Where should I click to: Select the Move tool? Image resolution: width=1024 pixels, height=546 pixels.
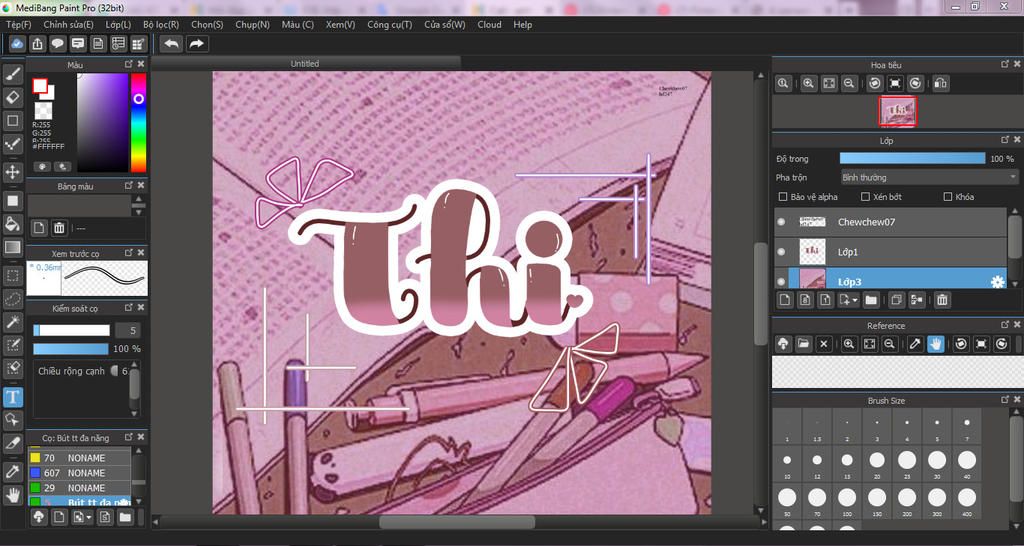pyautogui.click(x=12, y=172)
